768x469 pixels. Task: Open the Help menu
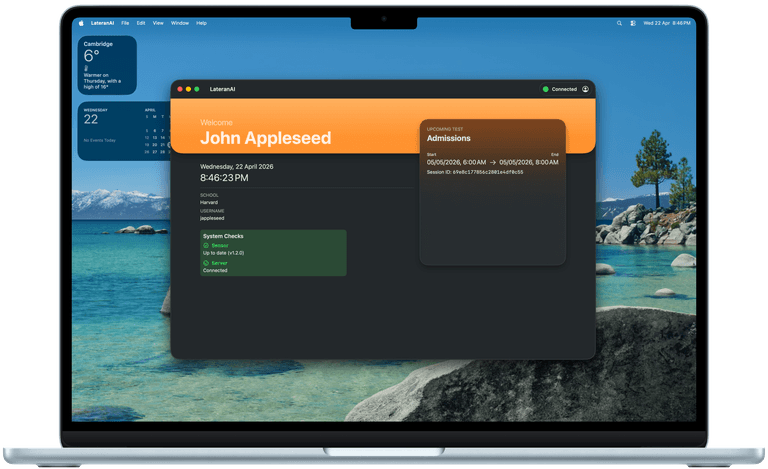coord(201,23)
